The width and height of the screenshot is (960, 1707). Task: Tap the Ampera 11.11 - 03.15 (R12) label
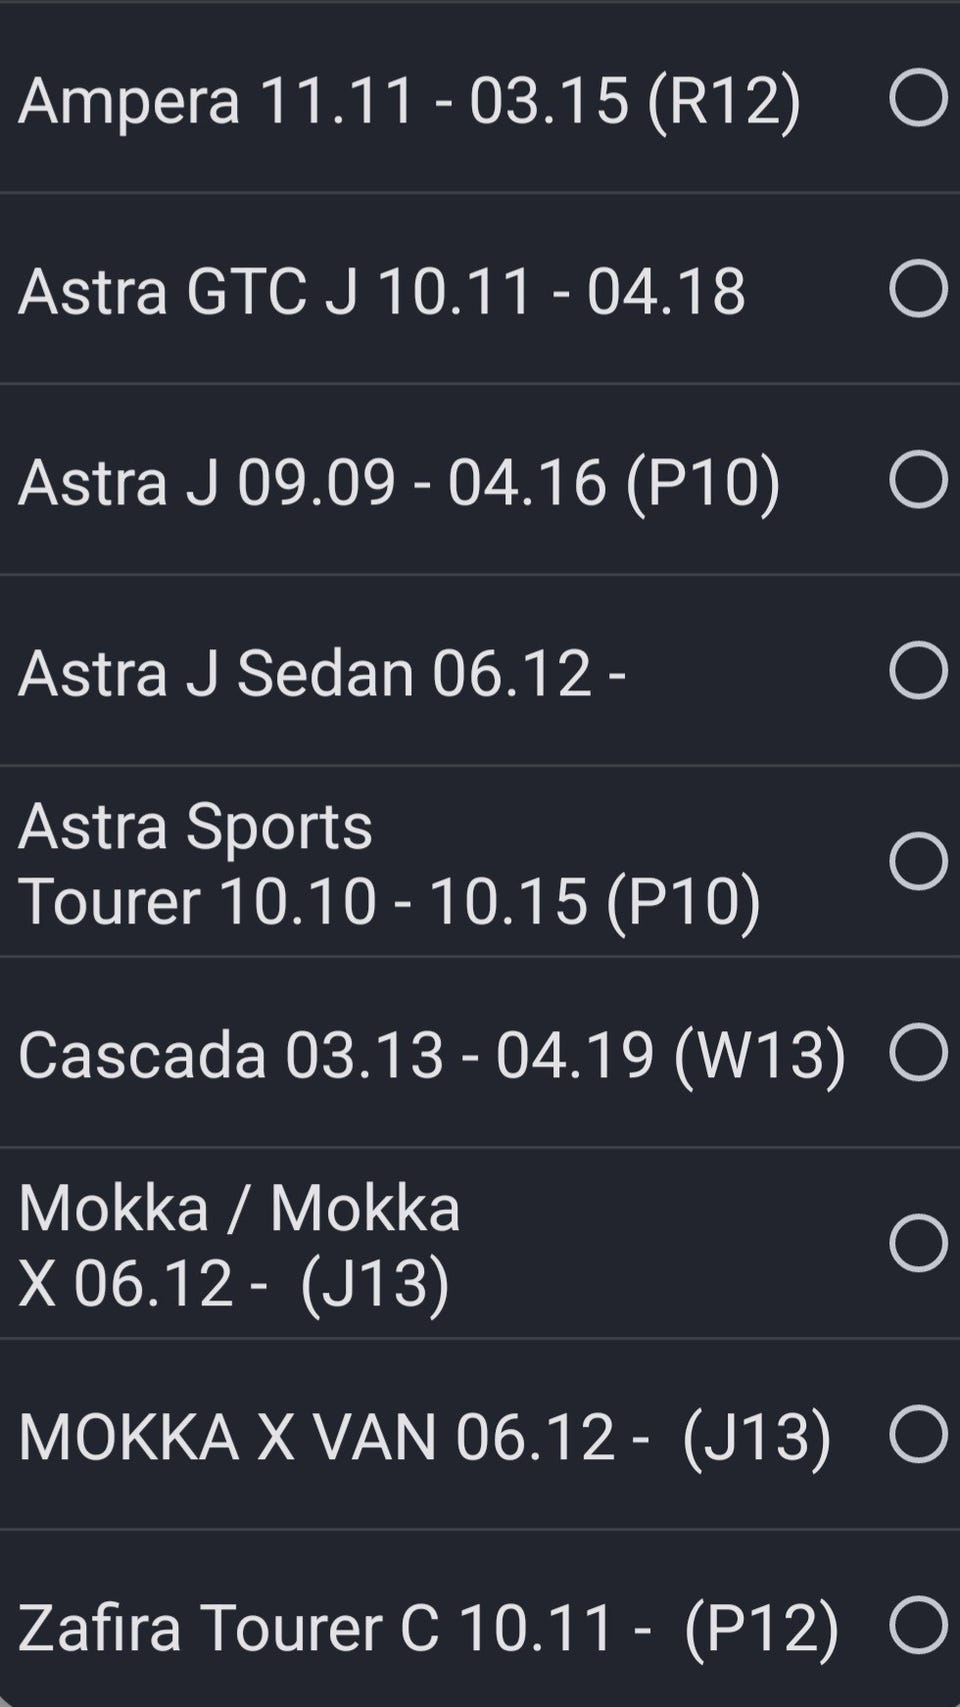[x=408, y=101]
